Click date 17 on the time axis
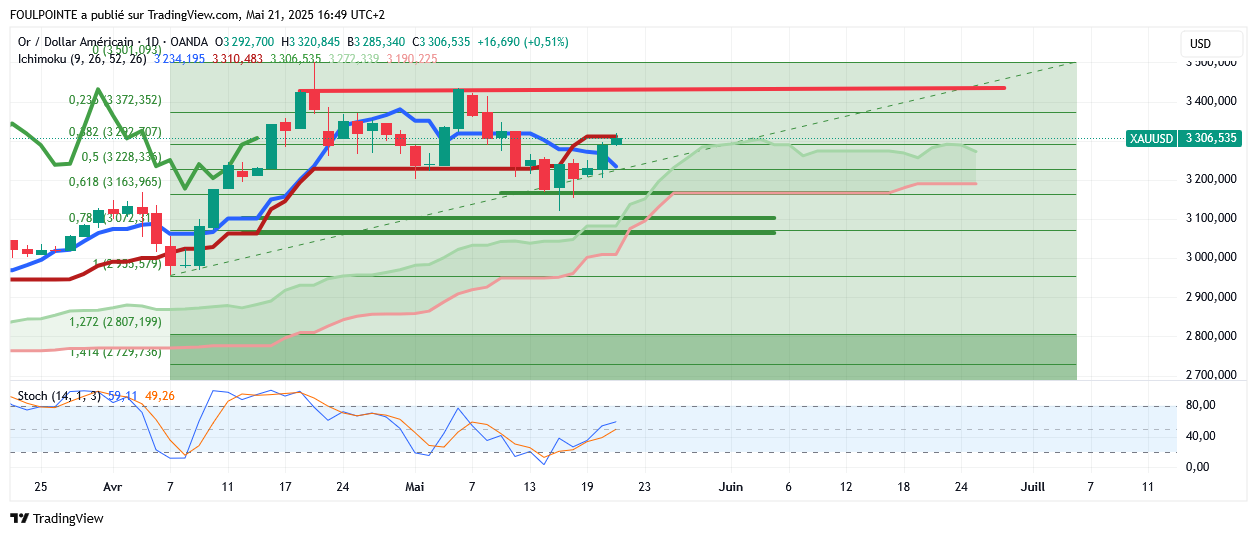Image resolution: width=1257 pixels, height=536 pixels. point(285,487)
